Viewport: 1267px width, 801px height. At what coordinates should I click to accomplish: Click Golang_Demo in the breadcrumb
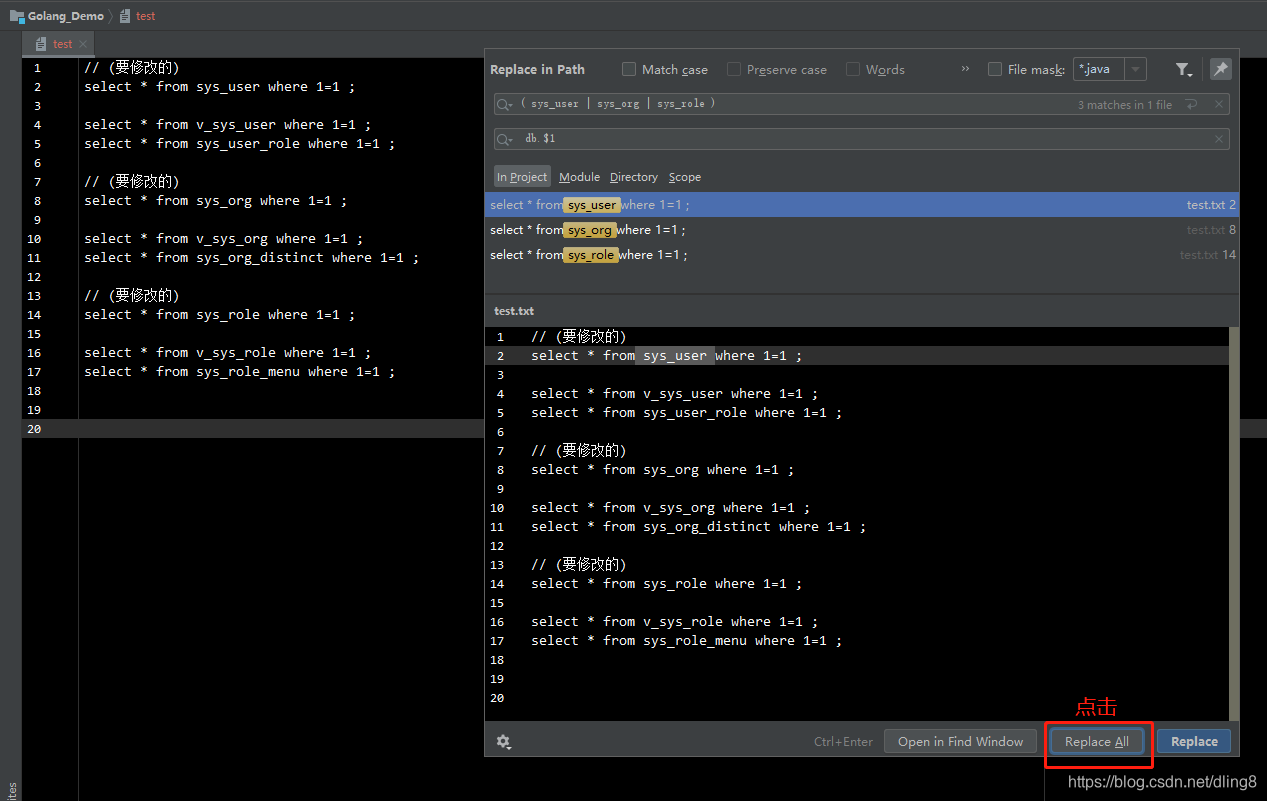point(66,16)
